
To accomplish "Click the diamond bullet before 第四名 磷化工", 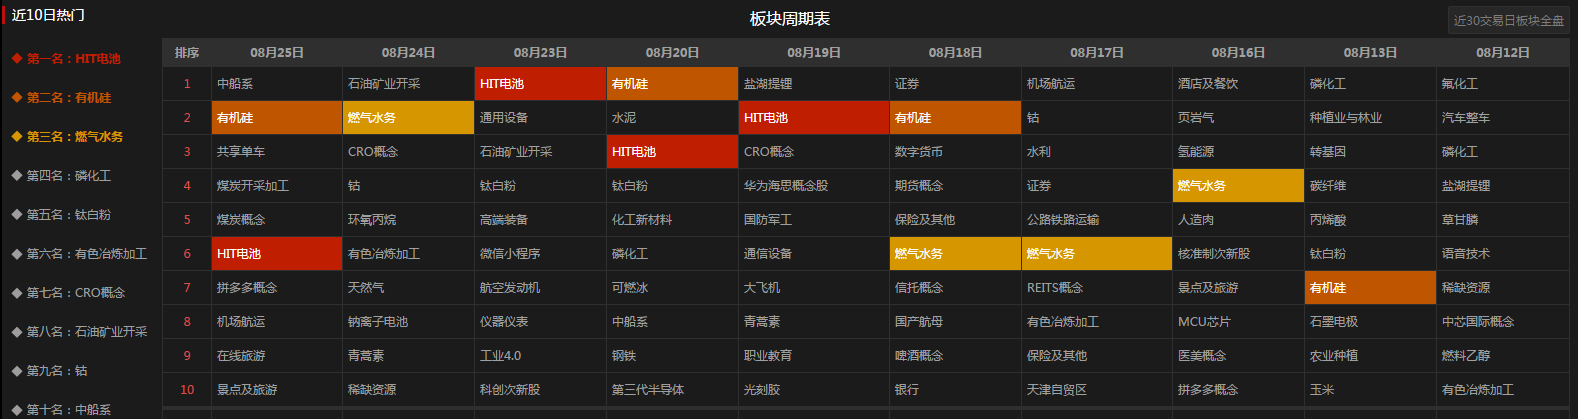I will pyautogui.click(x=16, y=176).
